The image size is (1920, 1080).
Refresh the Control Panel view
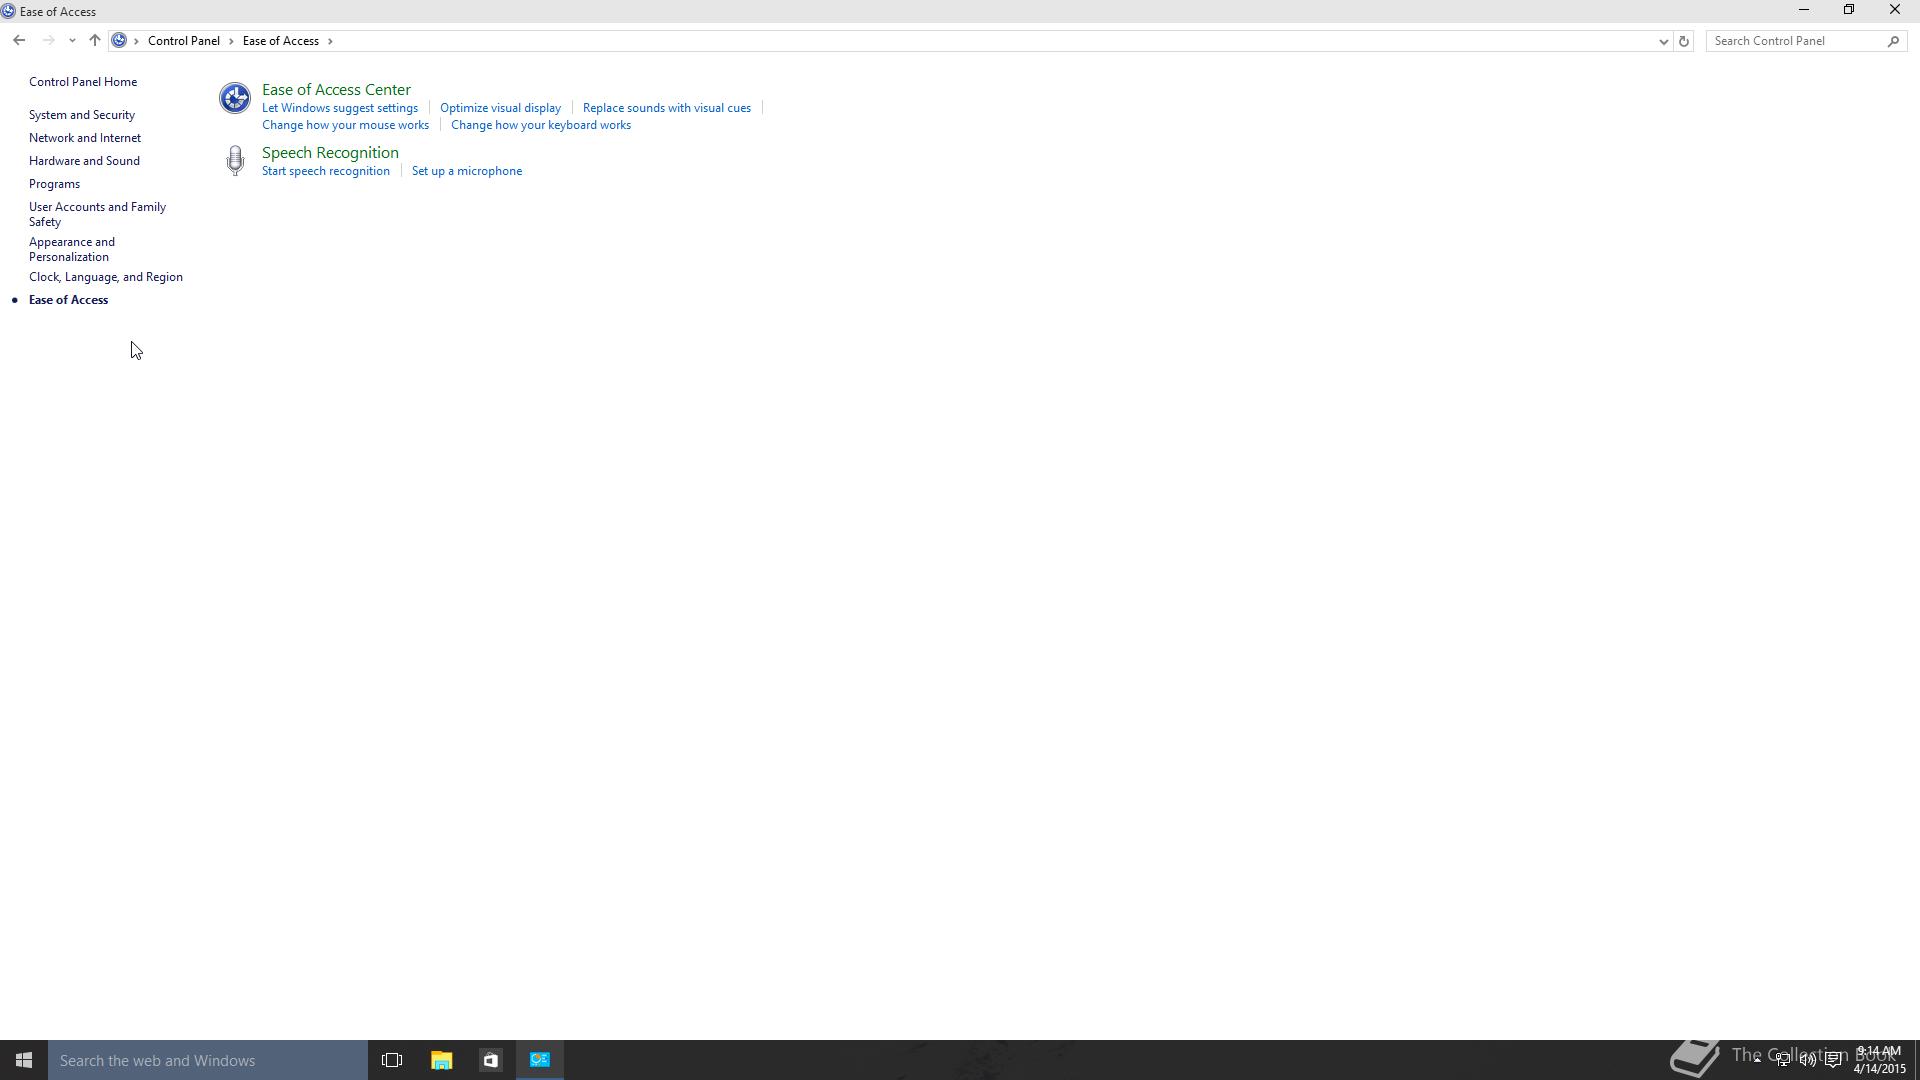click(1684, 41)
